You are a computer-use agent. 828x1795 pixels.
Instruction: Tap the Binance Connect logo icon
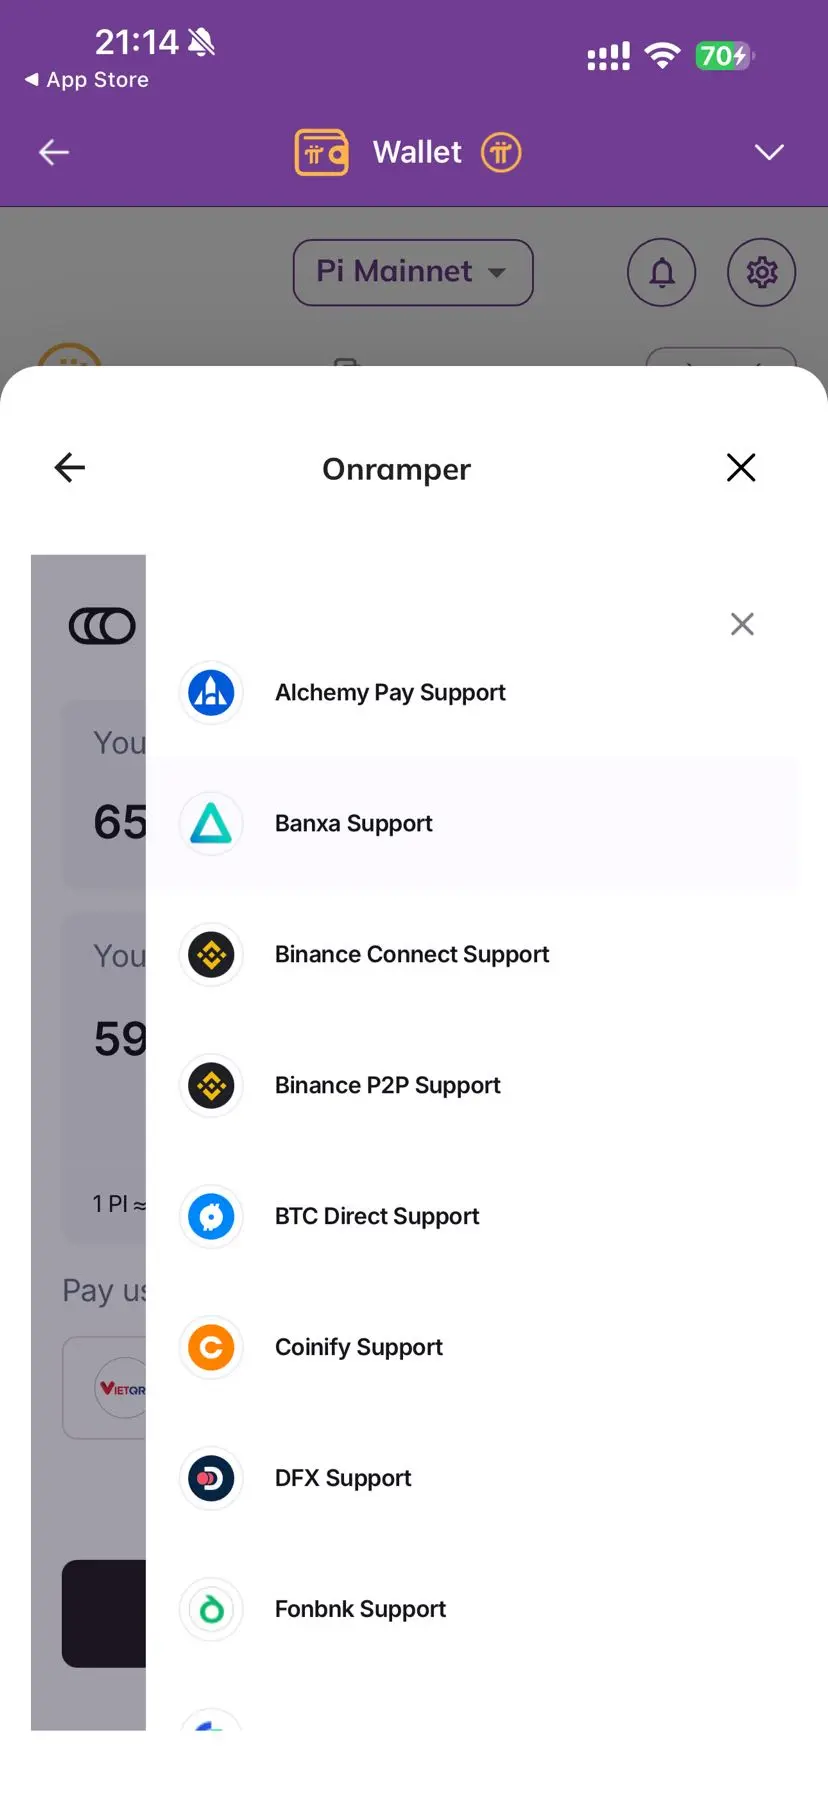tap(211, 954)
